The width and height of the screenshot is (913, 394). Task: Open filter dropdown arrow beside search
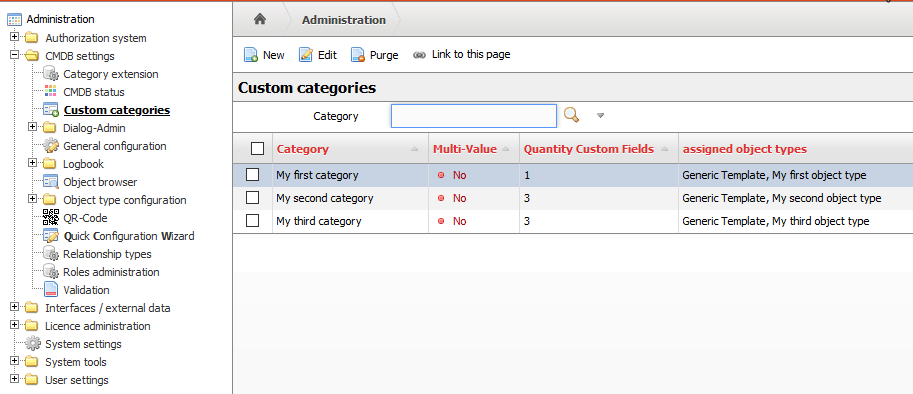(600, 116)
